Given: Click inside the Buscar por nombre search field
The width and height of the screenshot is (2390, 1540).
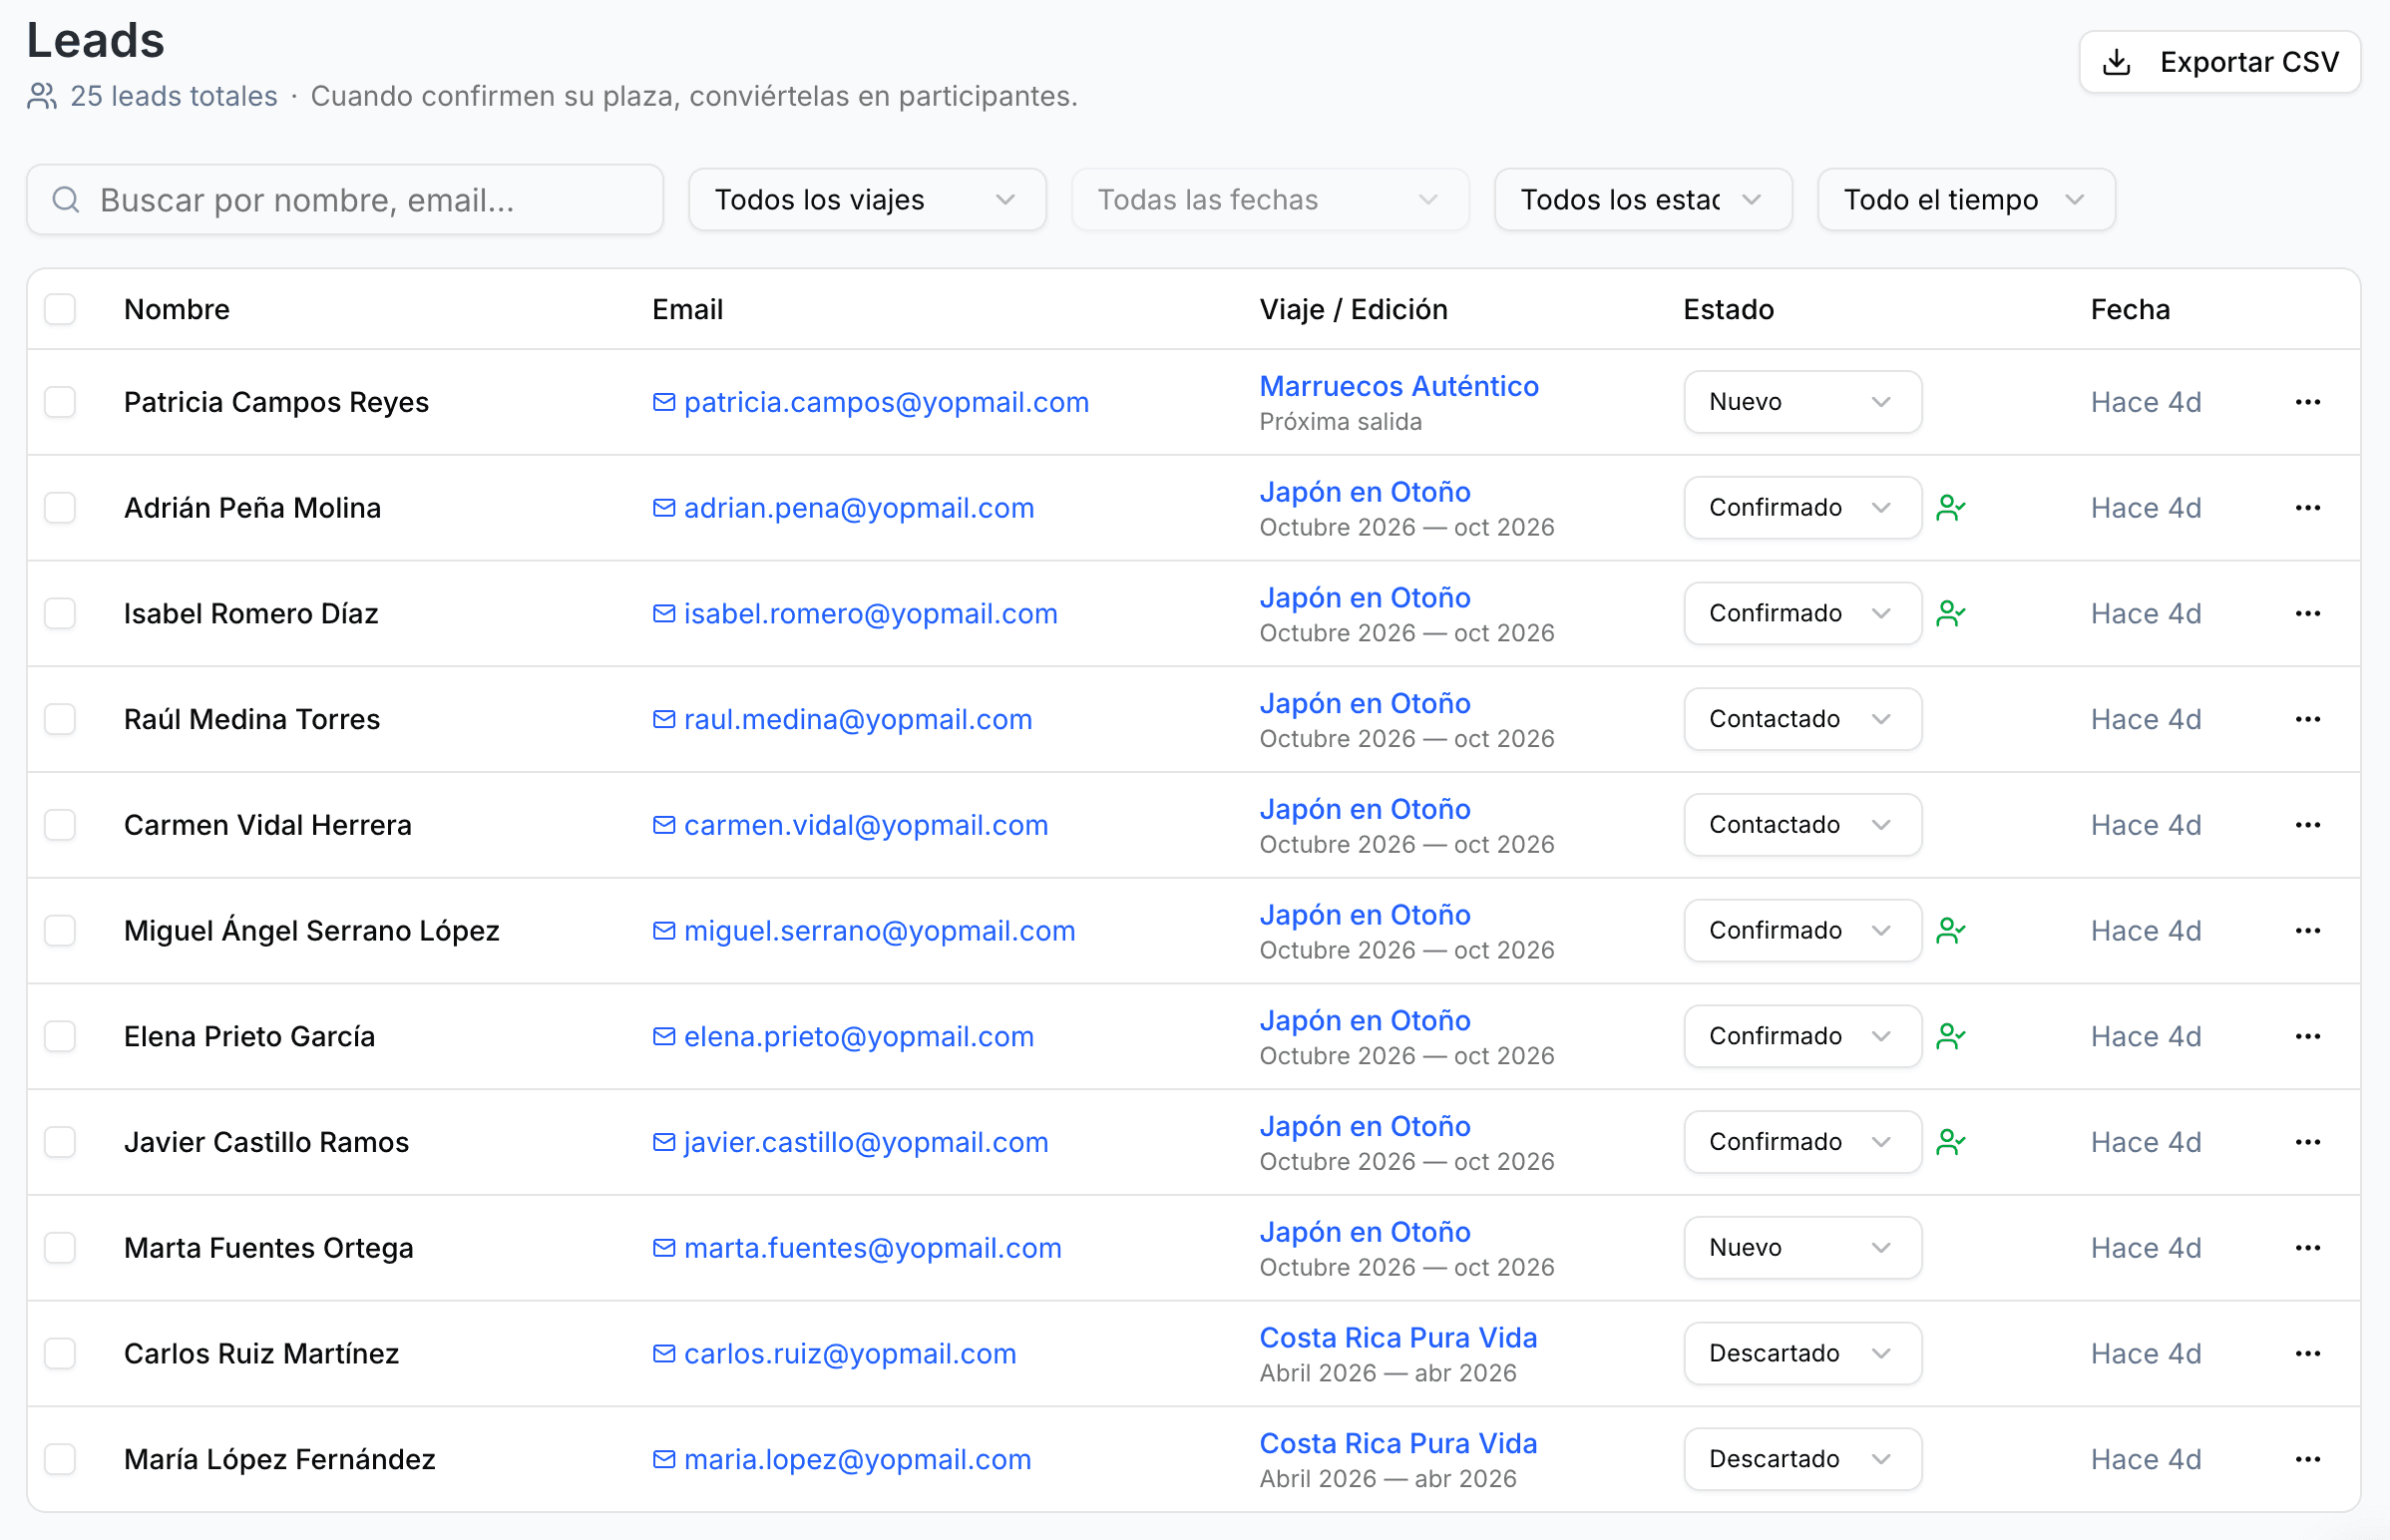Looking at the screenshot, I should click(x=345, y=199).
